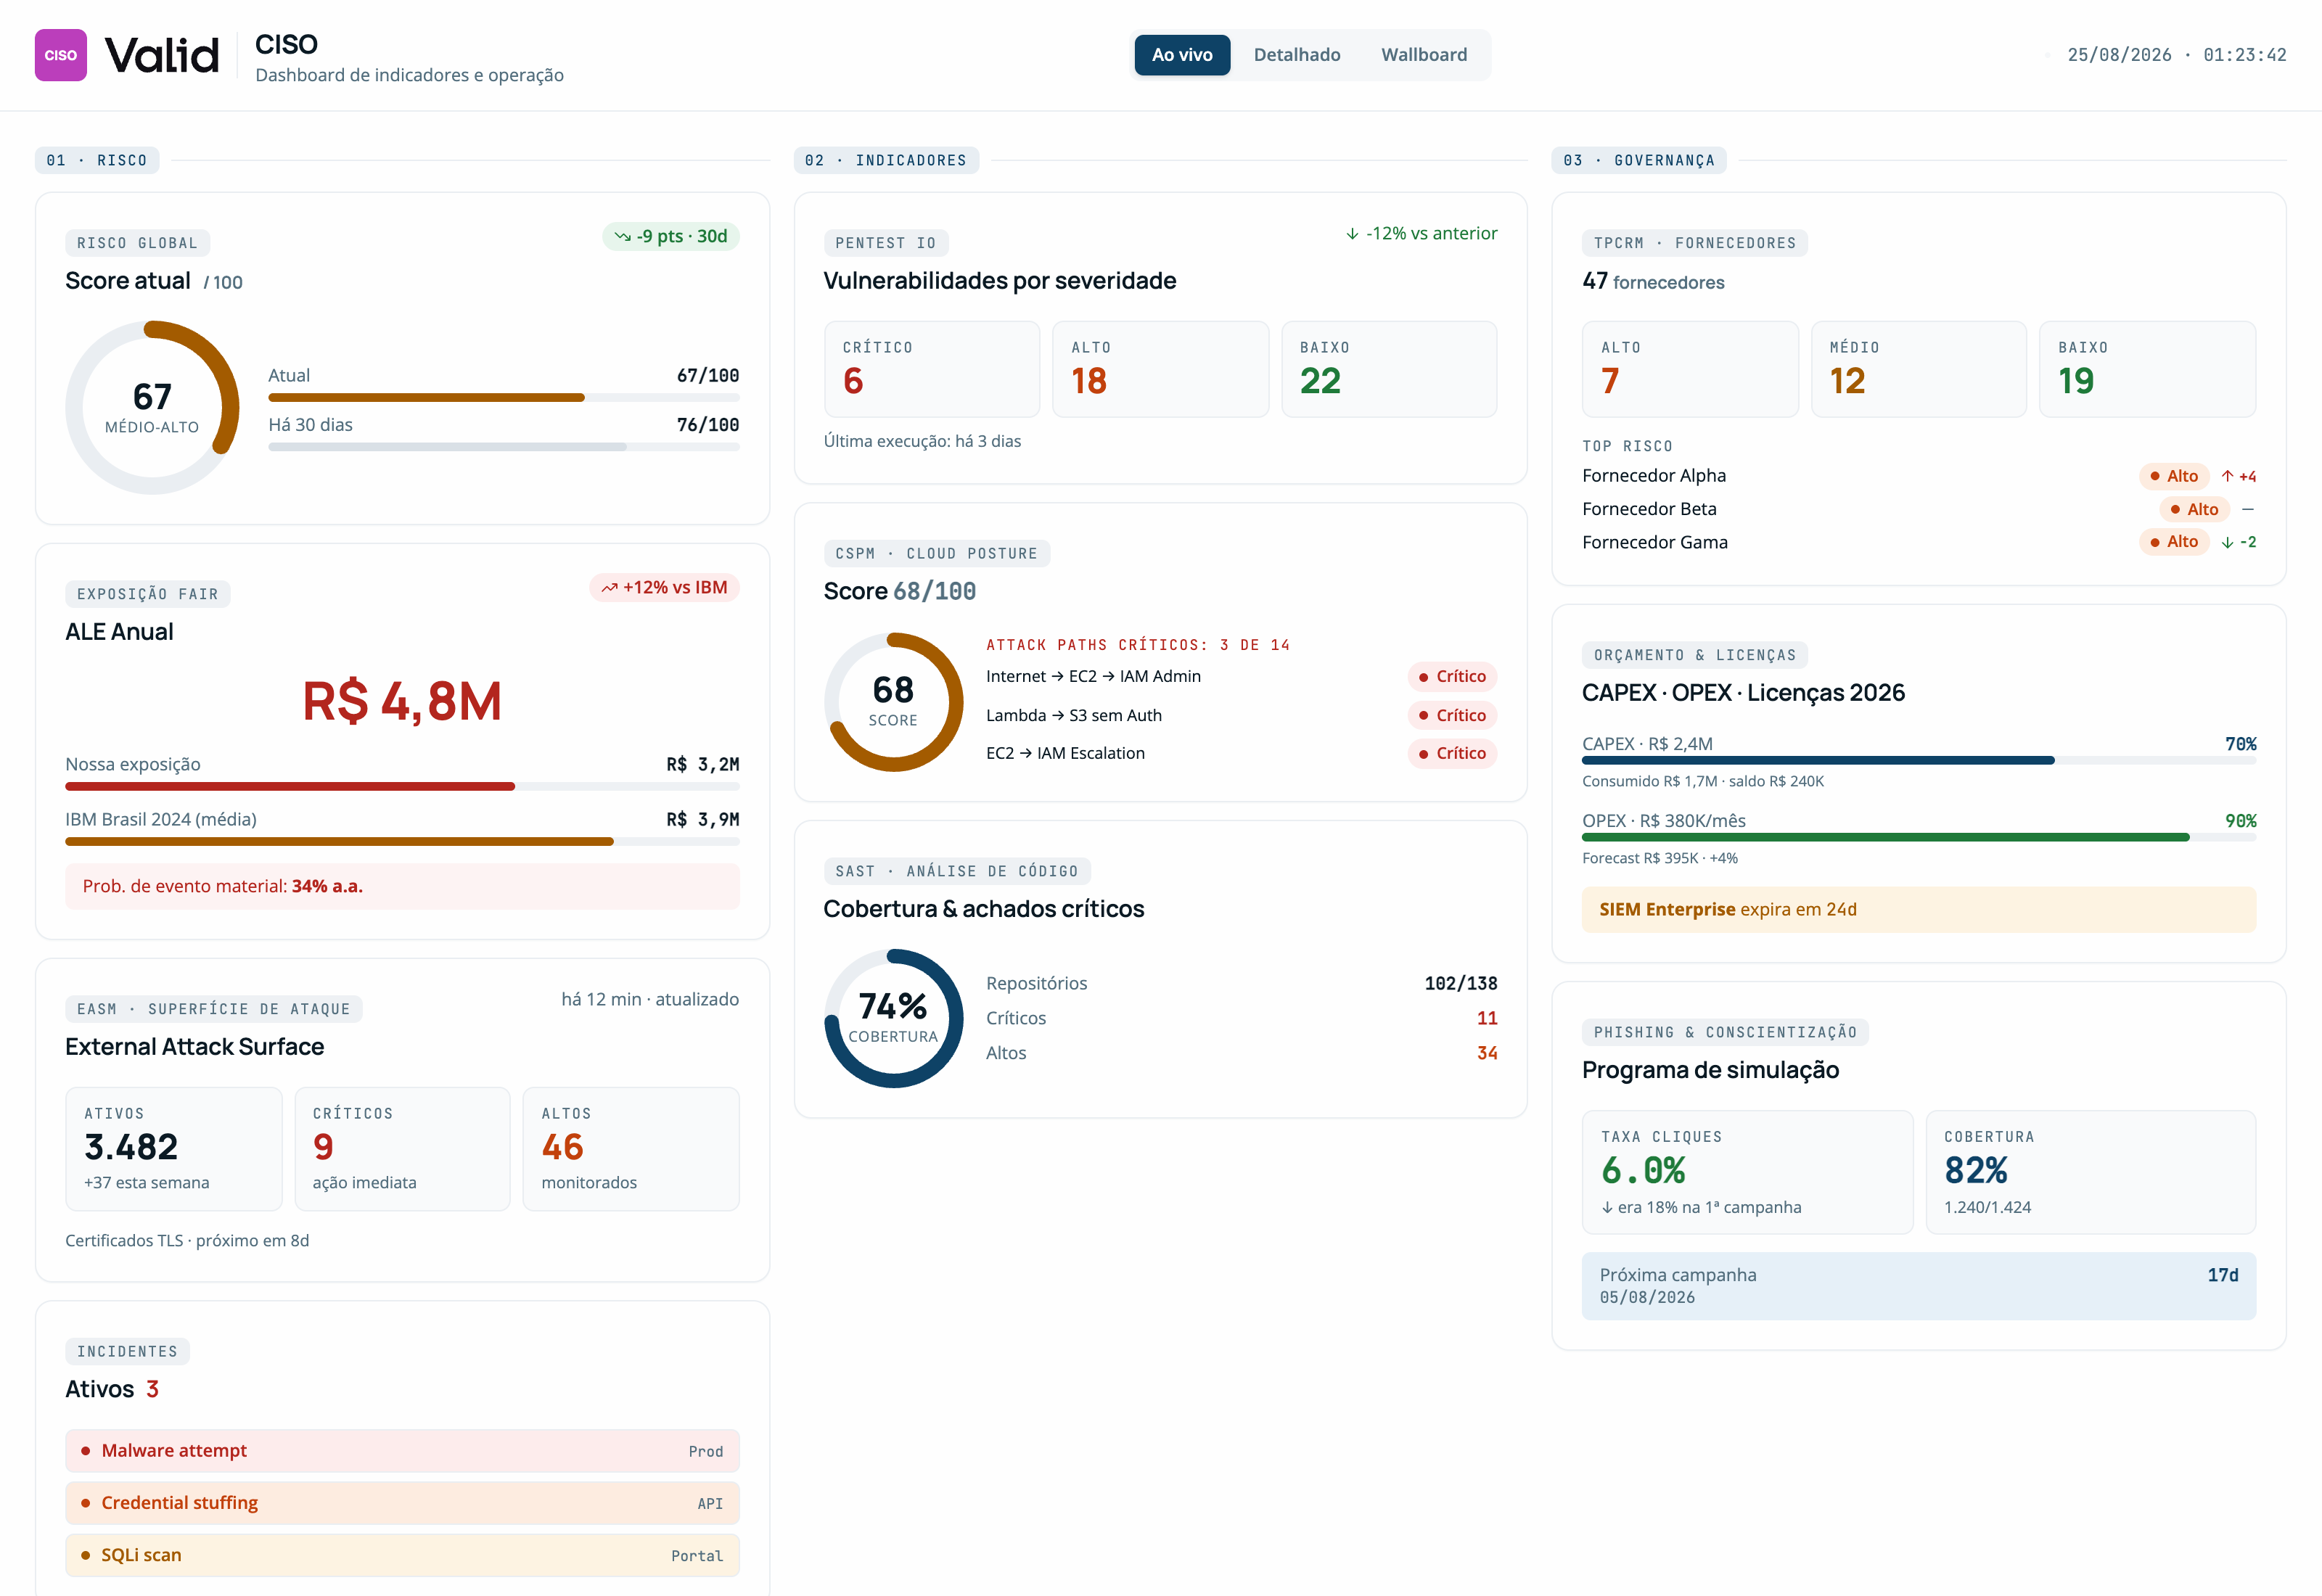This screenshot has height=1596, width=2322.
Task: Click the CSPM 68 score gauge
Action: [x=893, y=702]
